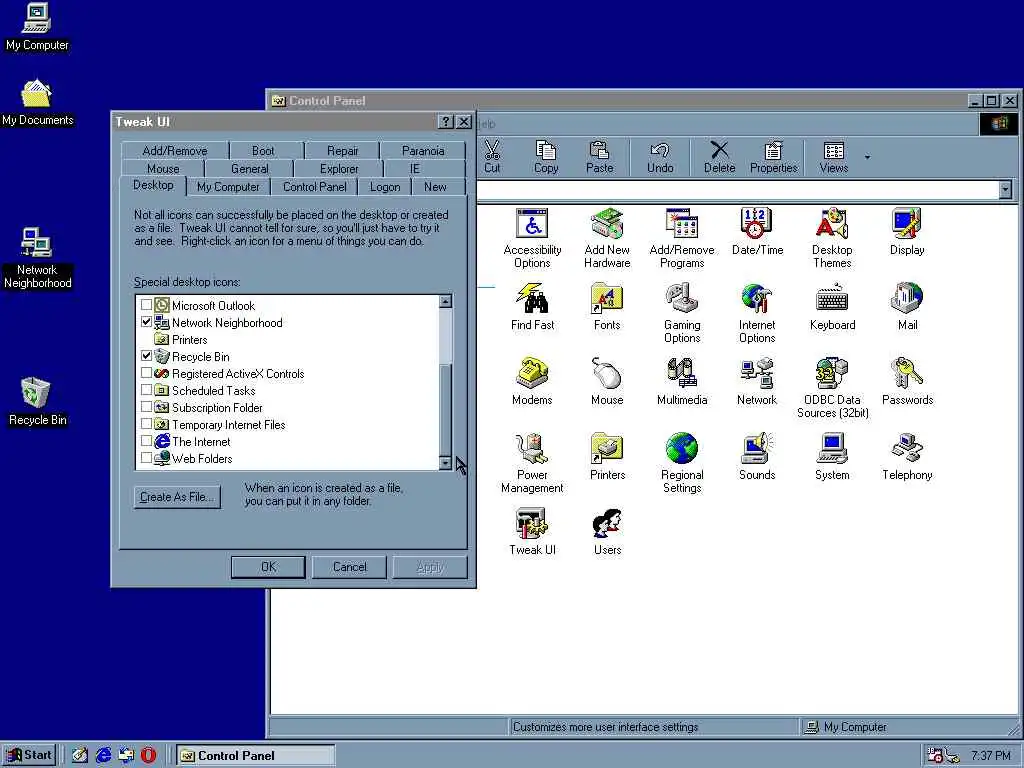
Task: Click the Undo toolbar button
Action: click(x=660, y=157)
